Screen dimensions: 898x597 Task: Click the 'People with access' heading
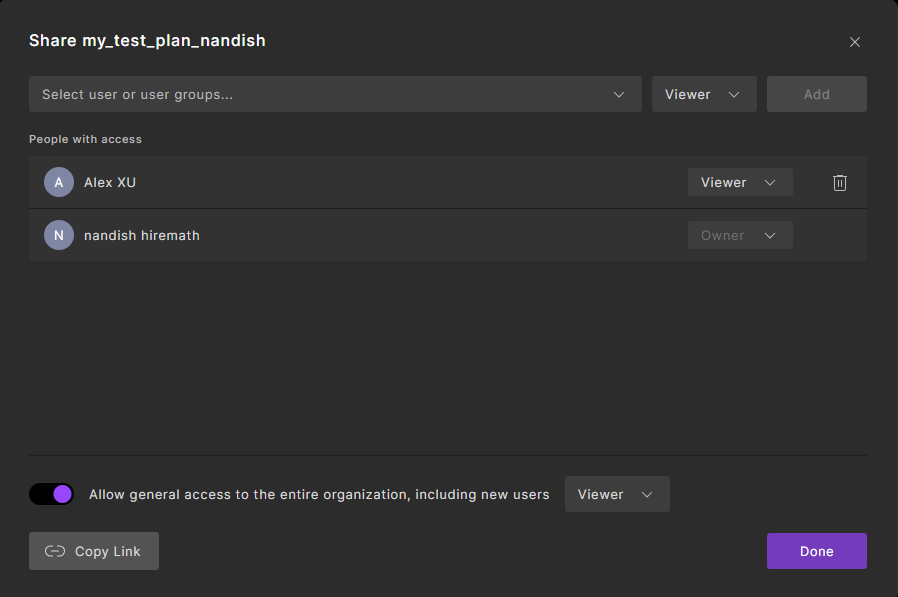(x=85, y=139)
